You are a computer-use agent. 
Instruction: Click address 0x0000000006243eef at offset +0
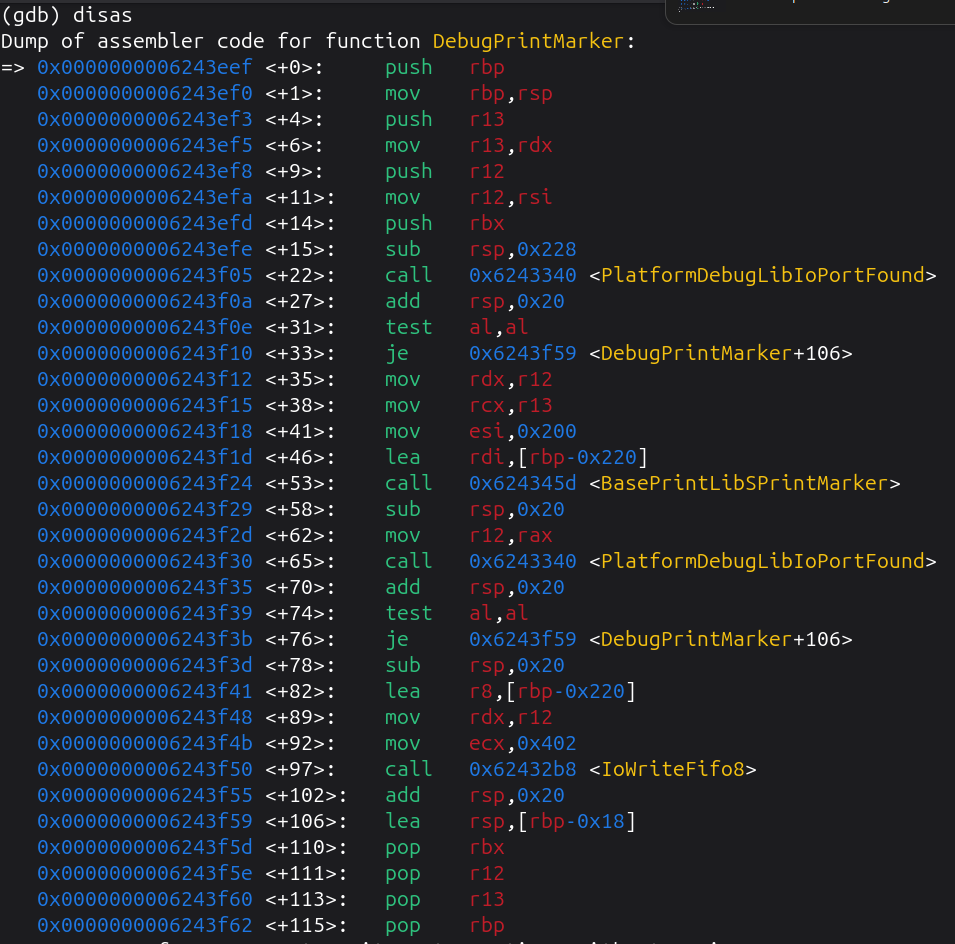[145, 68]
